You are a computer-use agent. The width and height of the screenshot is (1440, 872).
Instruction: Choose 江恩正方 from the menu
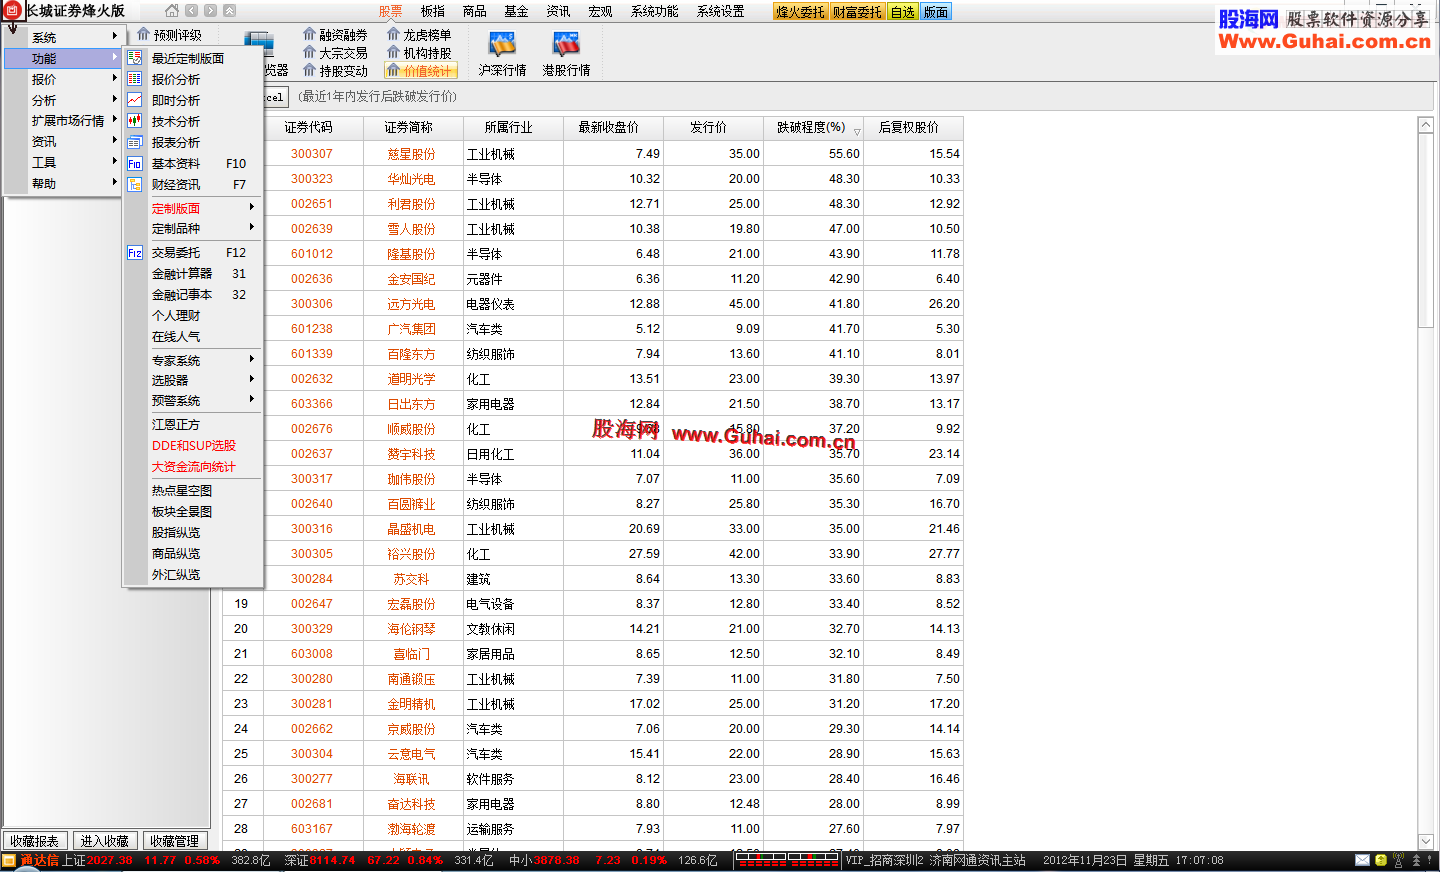(193, 425)
